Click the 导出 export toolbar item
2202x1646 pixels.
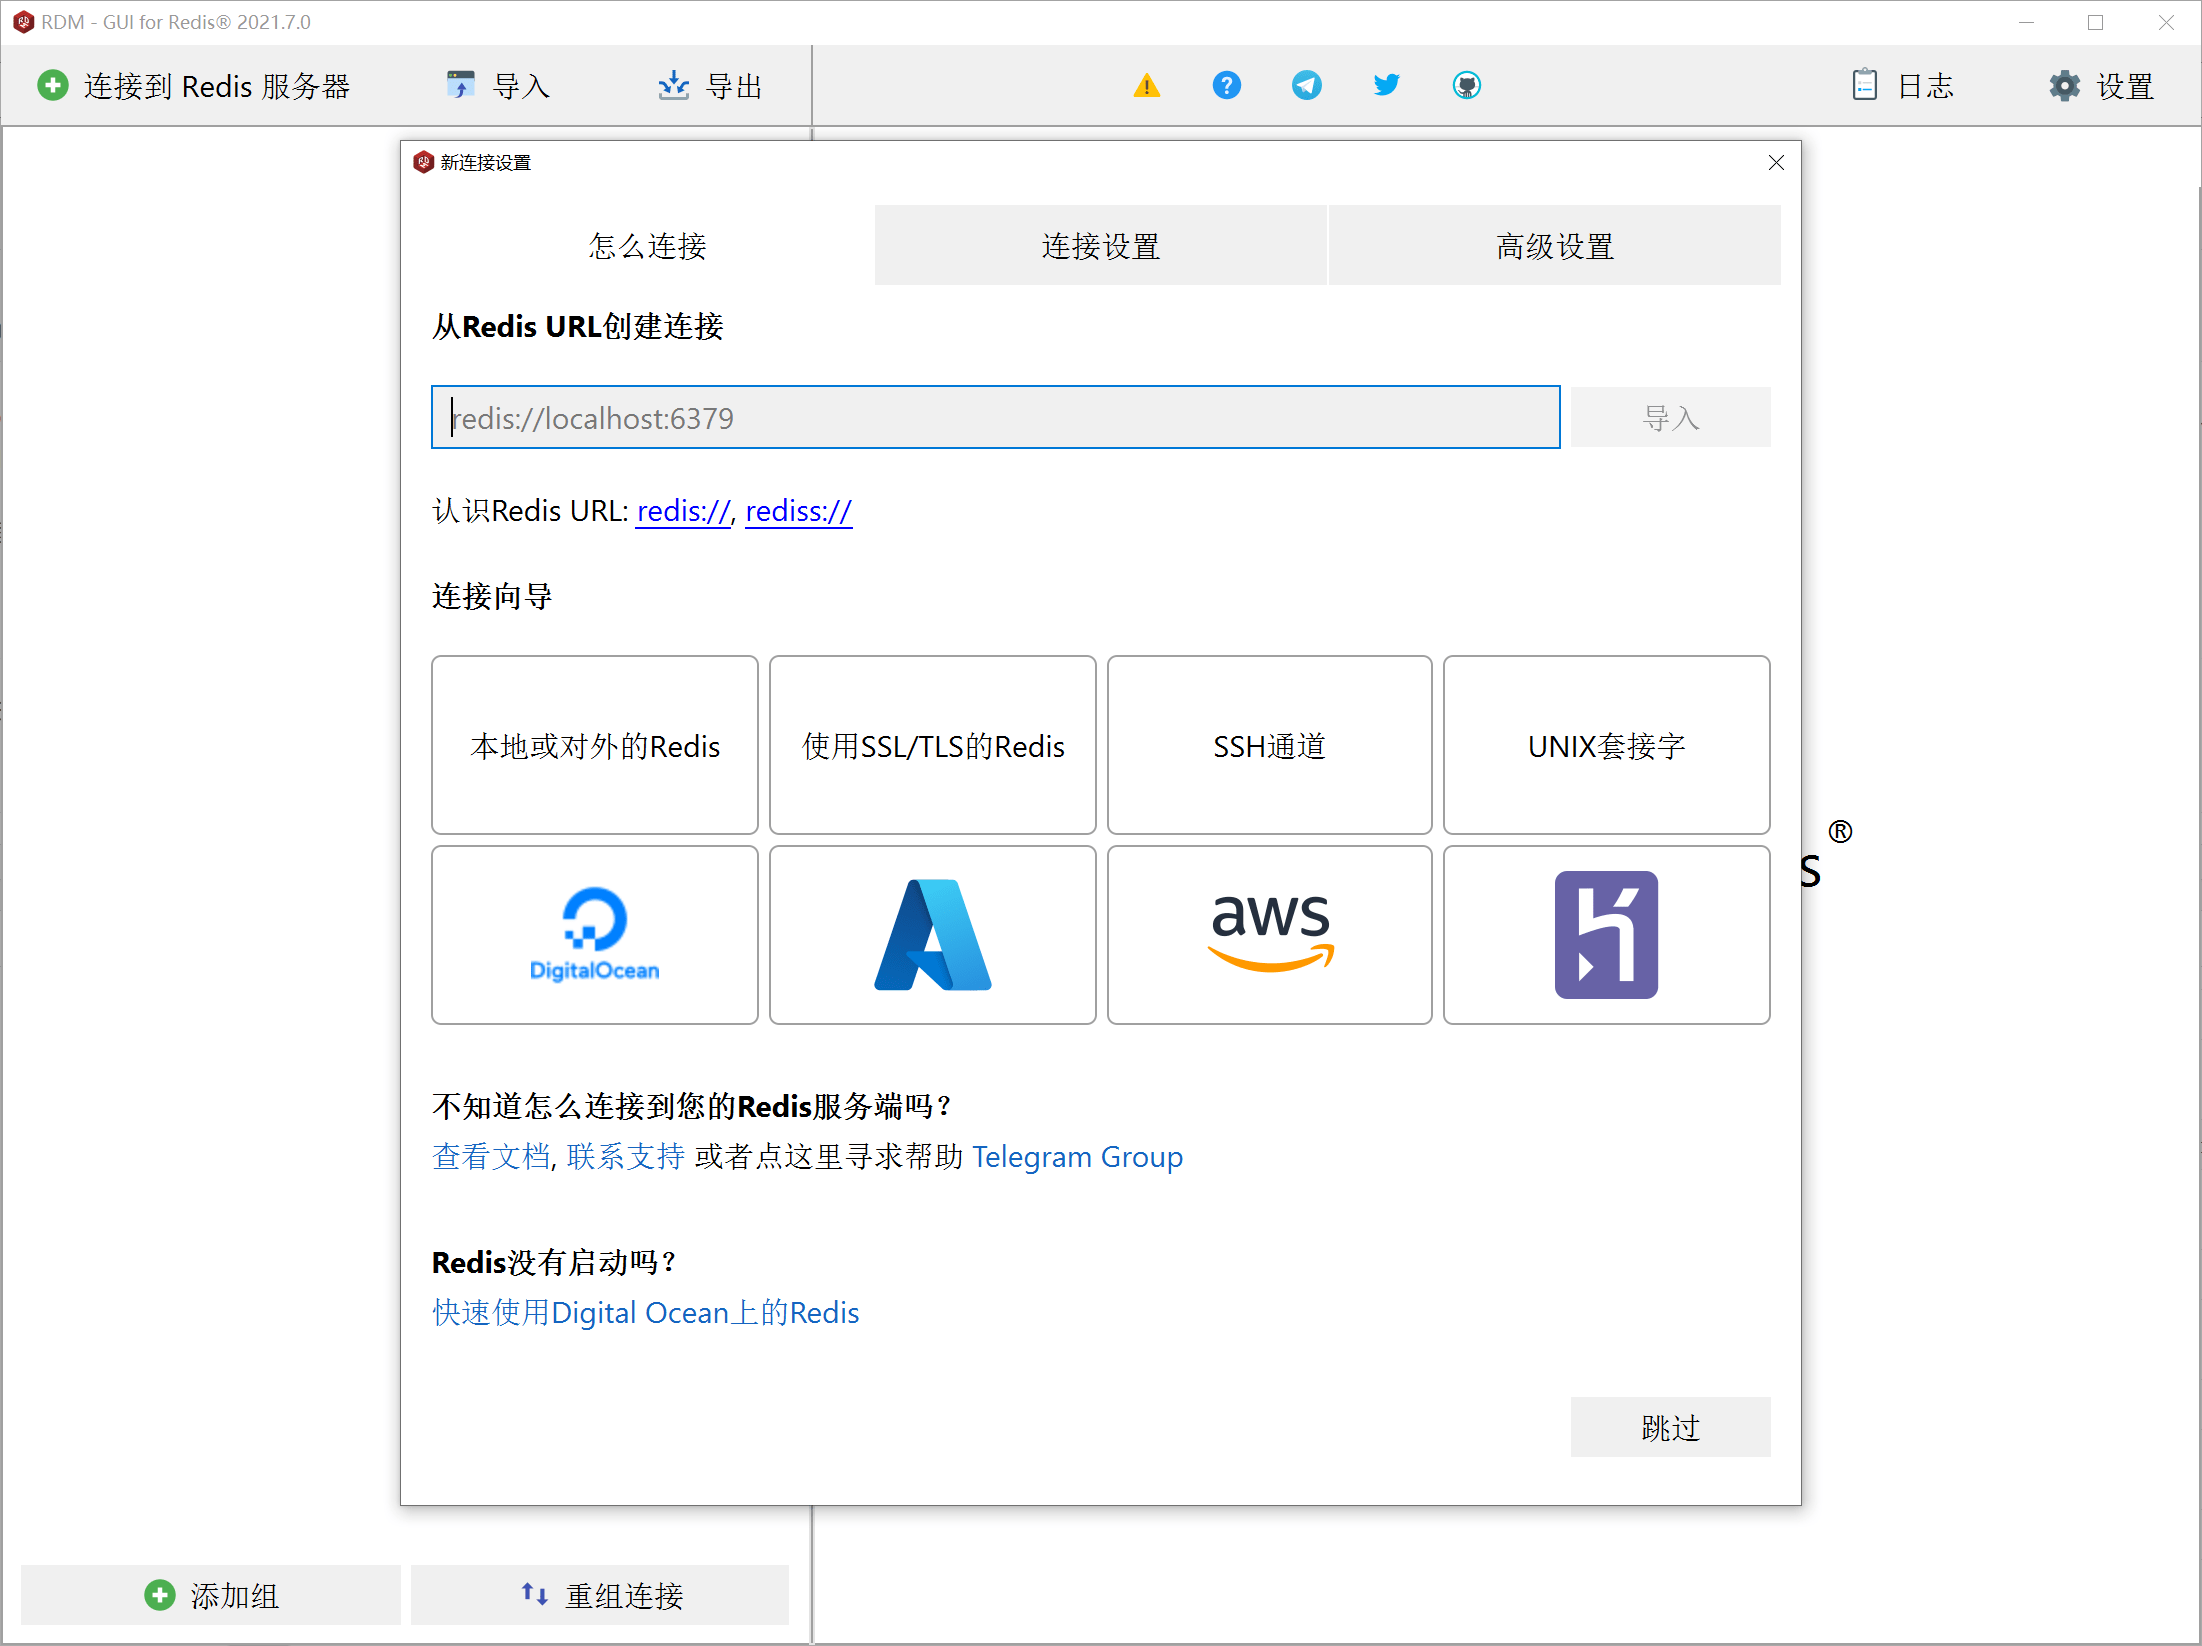(x=710, y=86)
